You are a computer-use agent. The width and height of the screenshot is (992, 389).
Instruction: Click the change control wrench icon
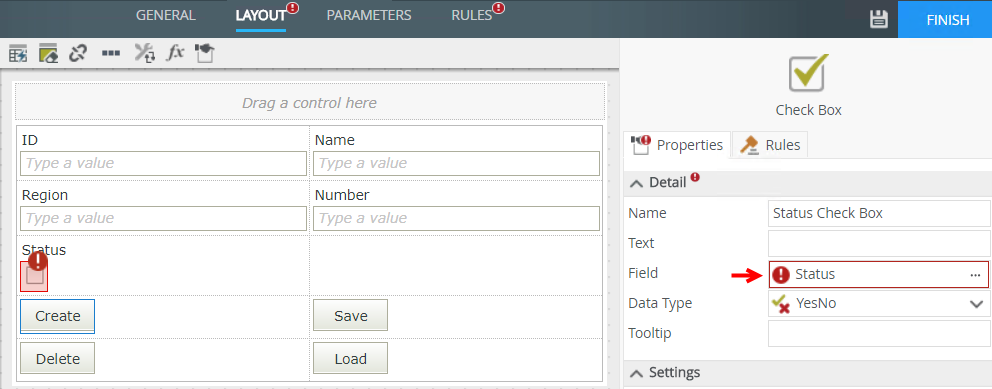145,53
